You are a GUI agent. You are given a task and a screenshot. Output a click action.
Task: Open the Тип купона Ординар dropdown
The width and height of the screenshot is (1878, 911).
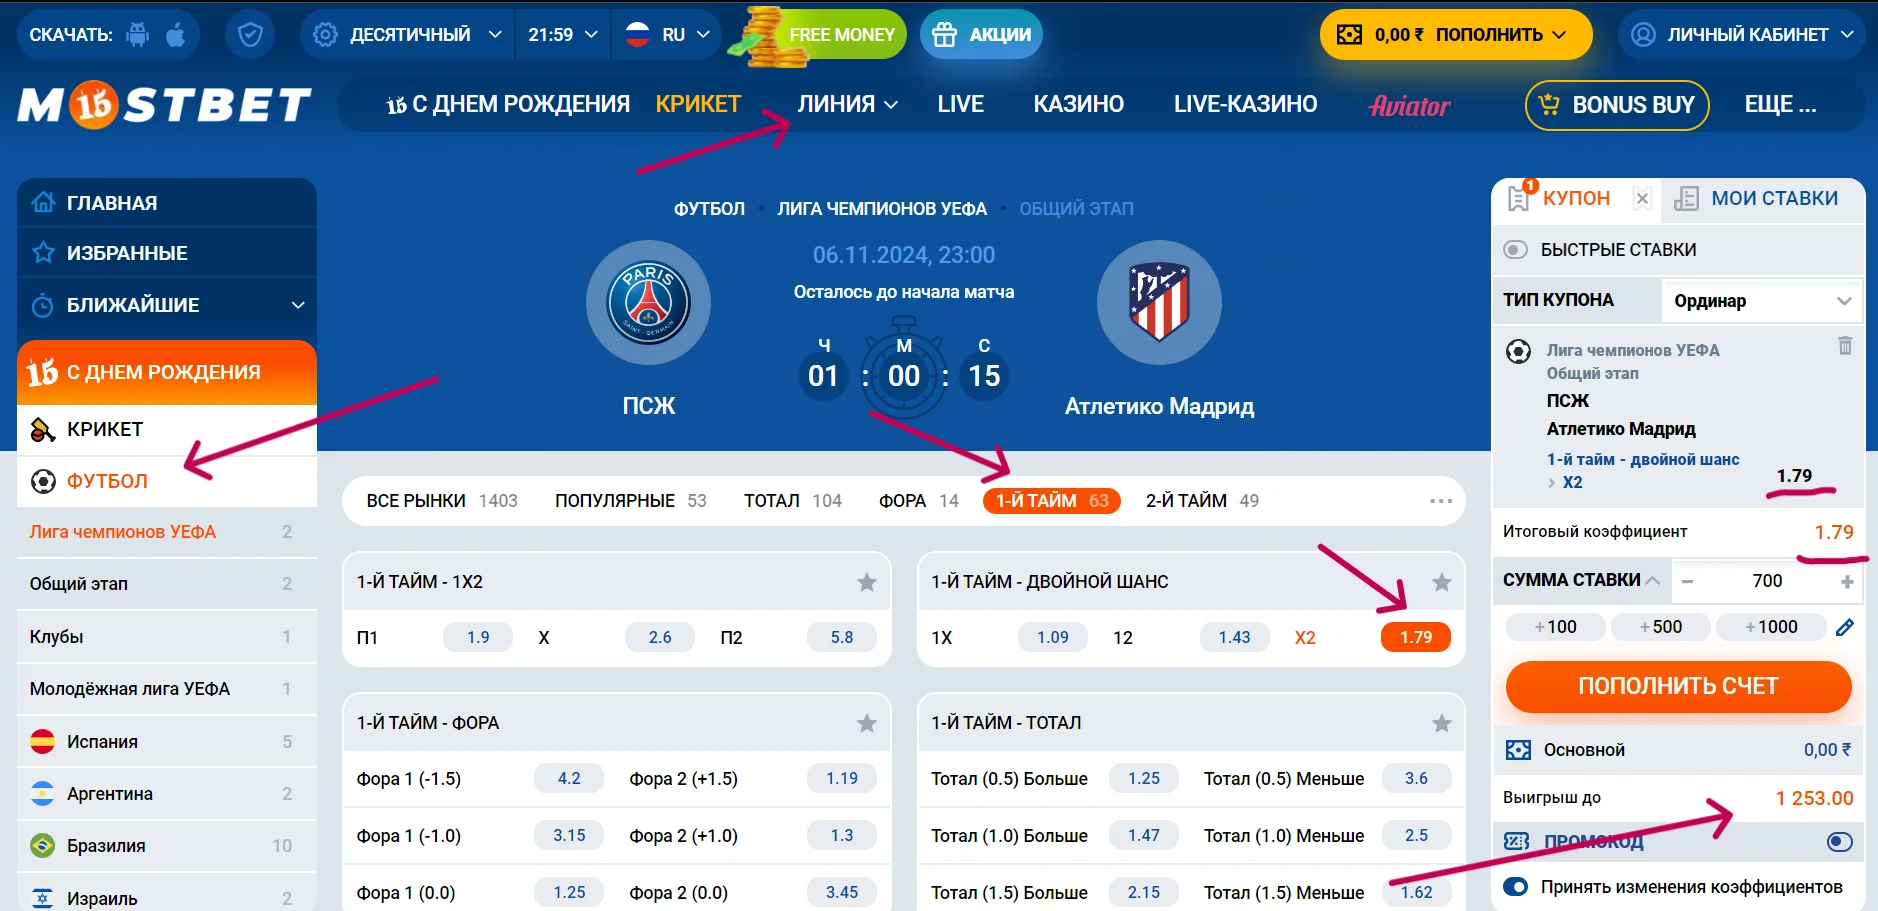(1762, 301)
